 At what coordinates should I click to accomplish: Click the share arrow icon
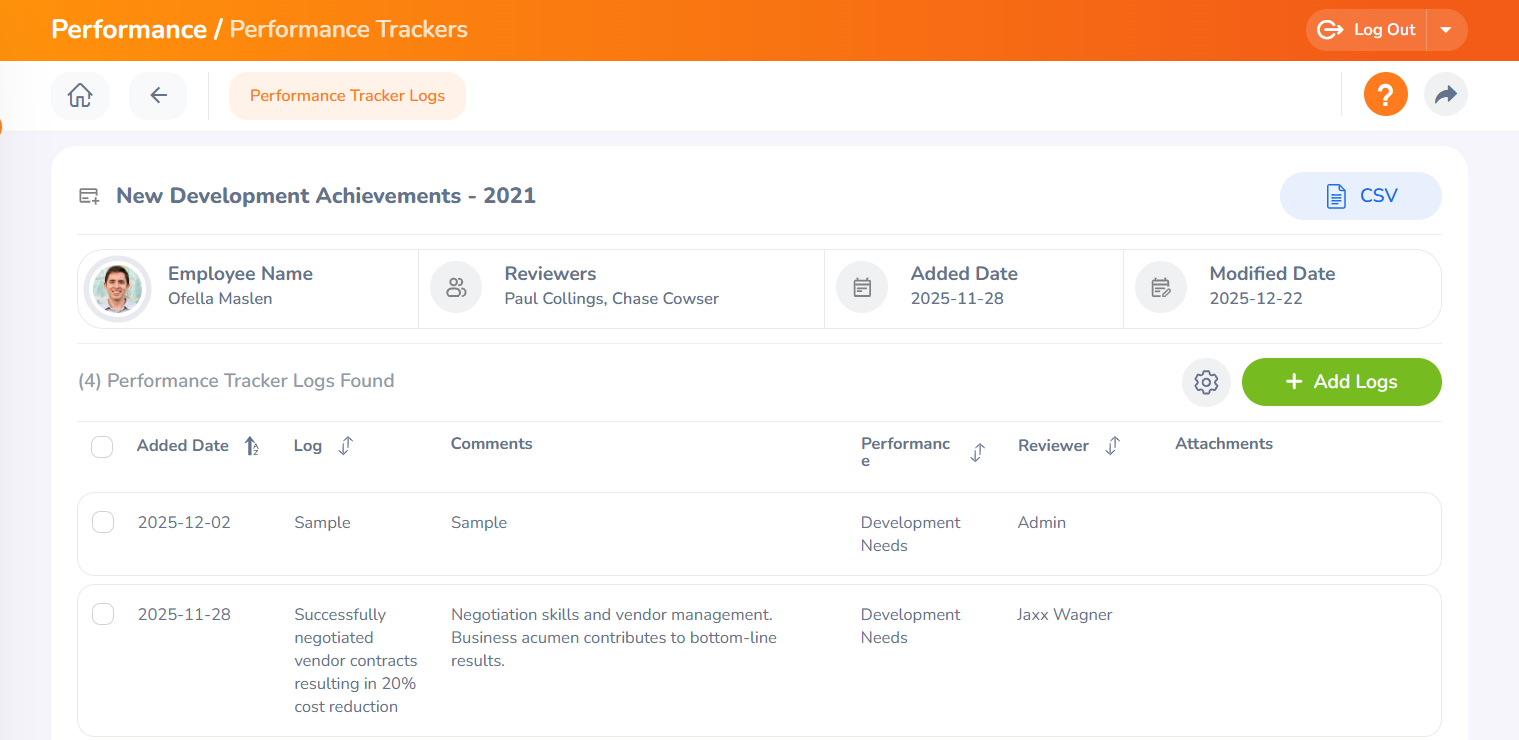pos(1445,95)
